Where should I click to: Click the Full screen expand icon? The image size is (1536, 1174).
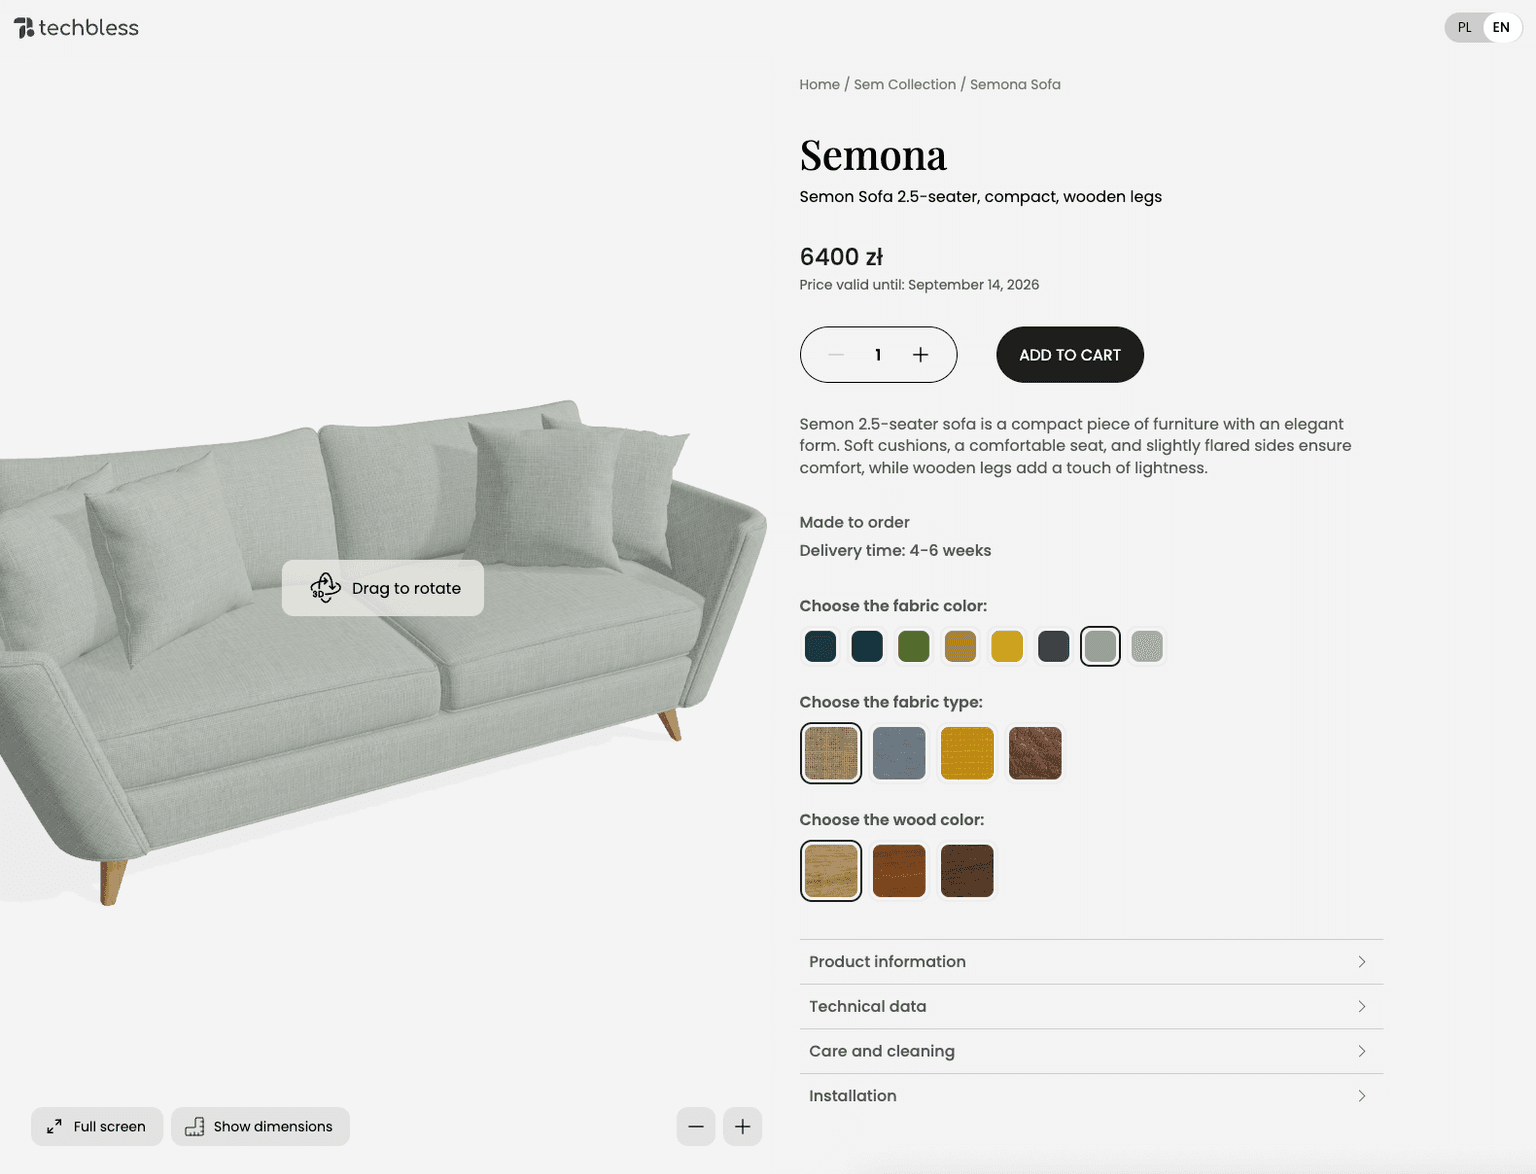[x=55, y=1126]
